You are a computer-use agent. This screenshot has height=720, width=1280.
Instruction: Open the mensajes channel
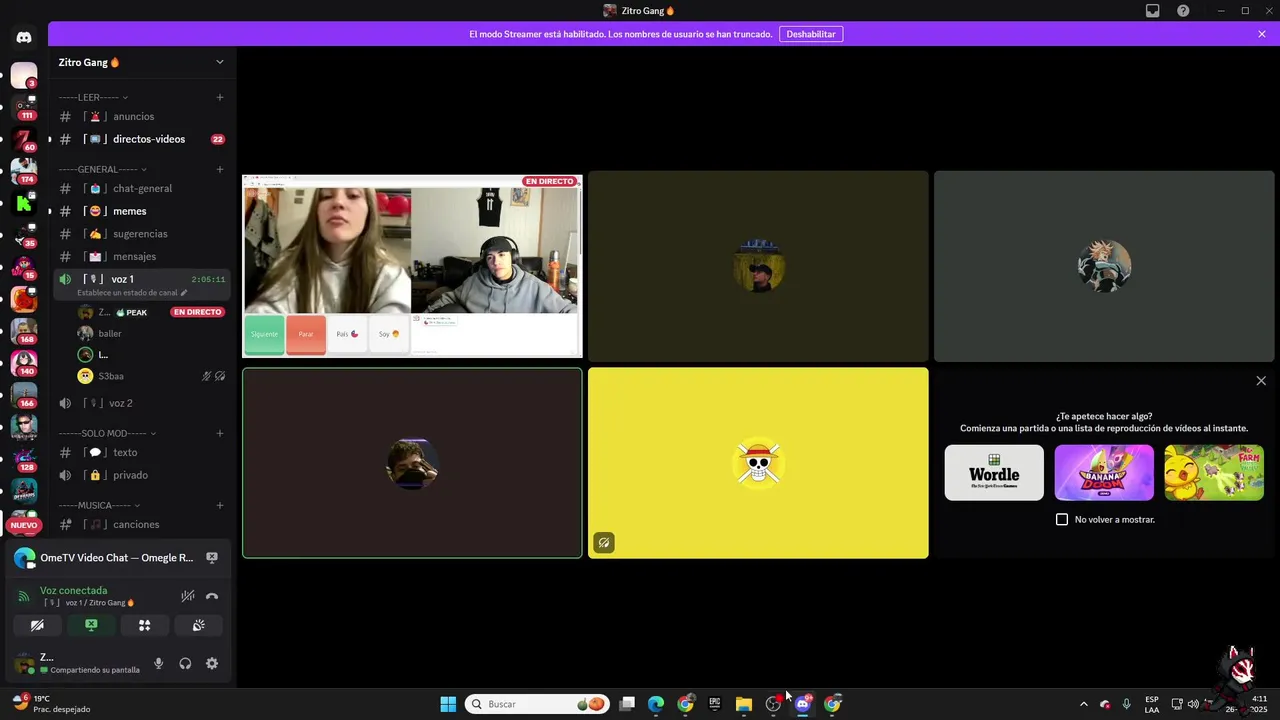point(142,256)
